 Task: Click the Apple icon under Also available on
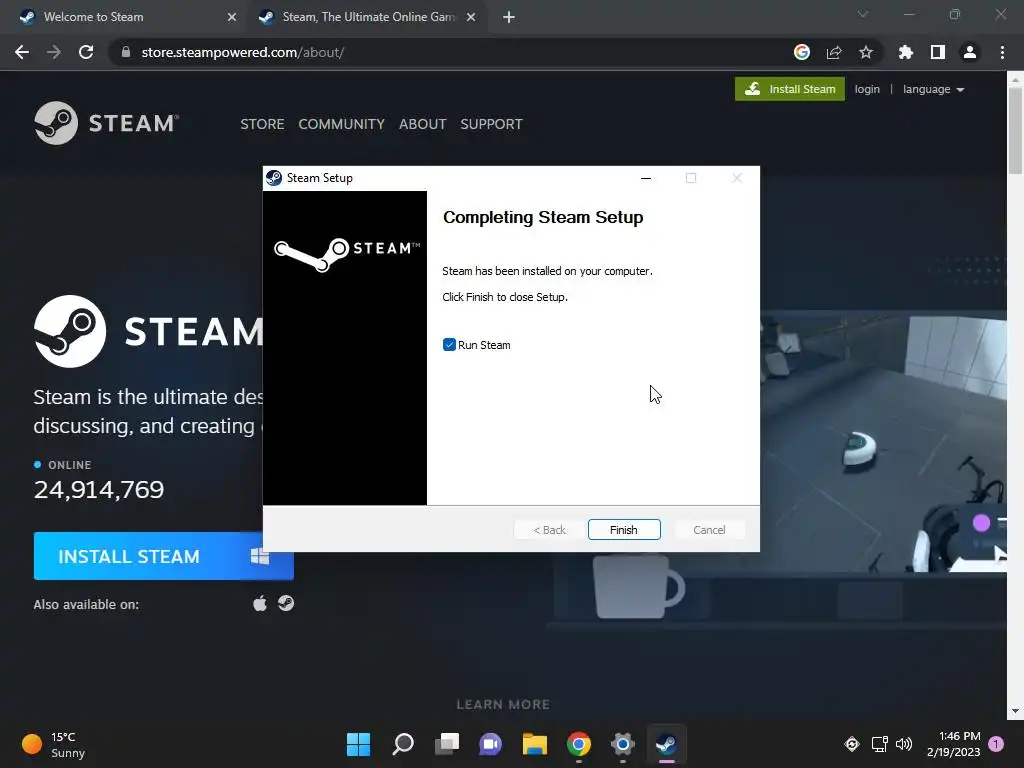click(260, 603)
